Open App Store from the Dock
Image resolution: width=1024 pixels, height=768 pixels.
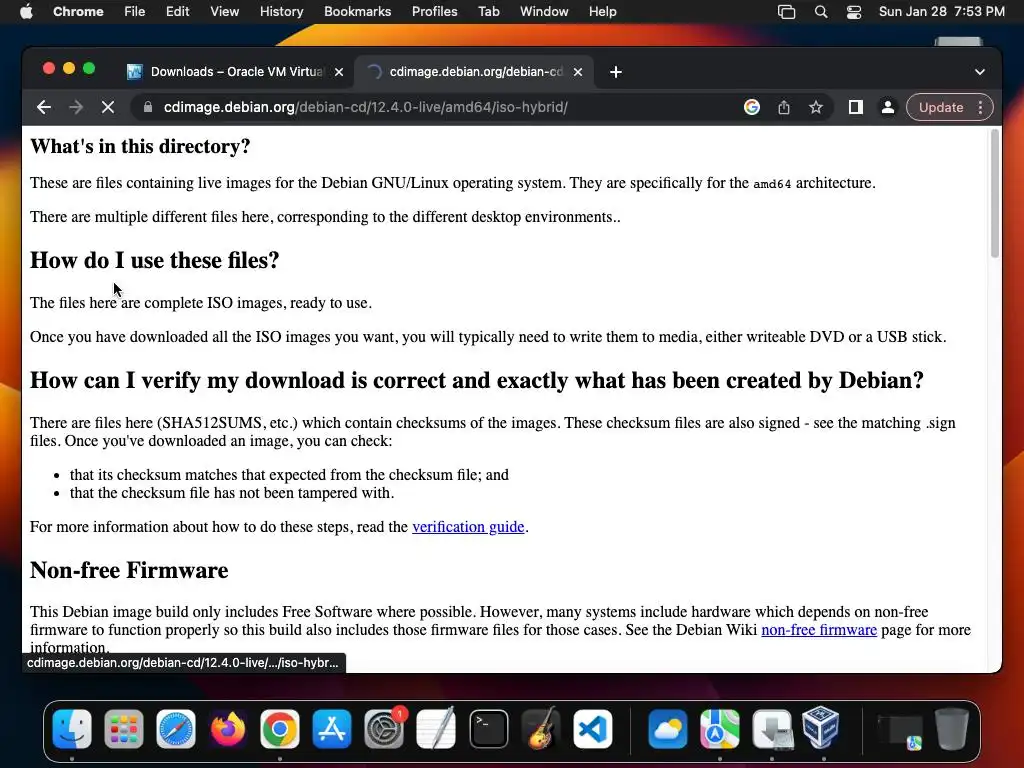click(332, 729)
